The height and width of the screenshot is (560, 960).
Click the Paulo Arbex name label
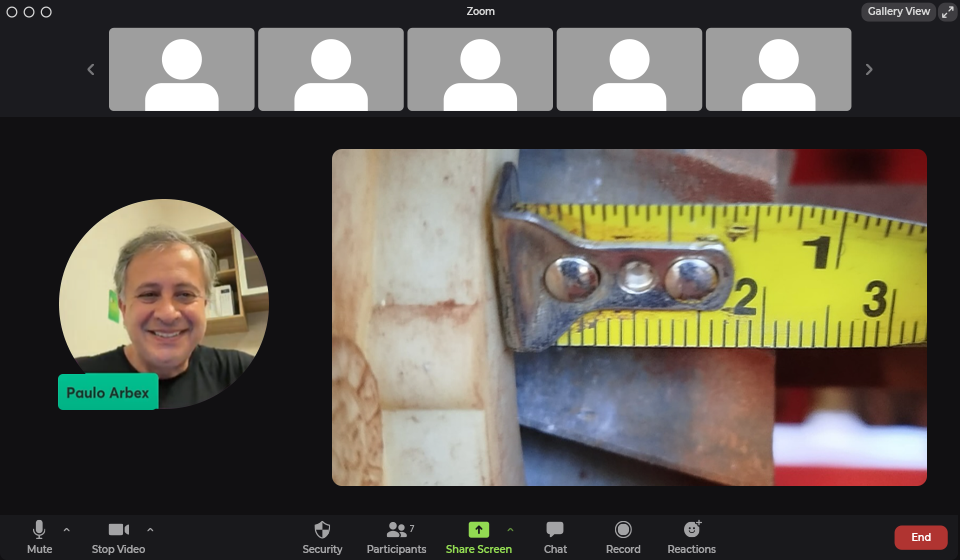point(108,392)
